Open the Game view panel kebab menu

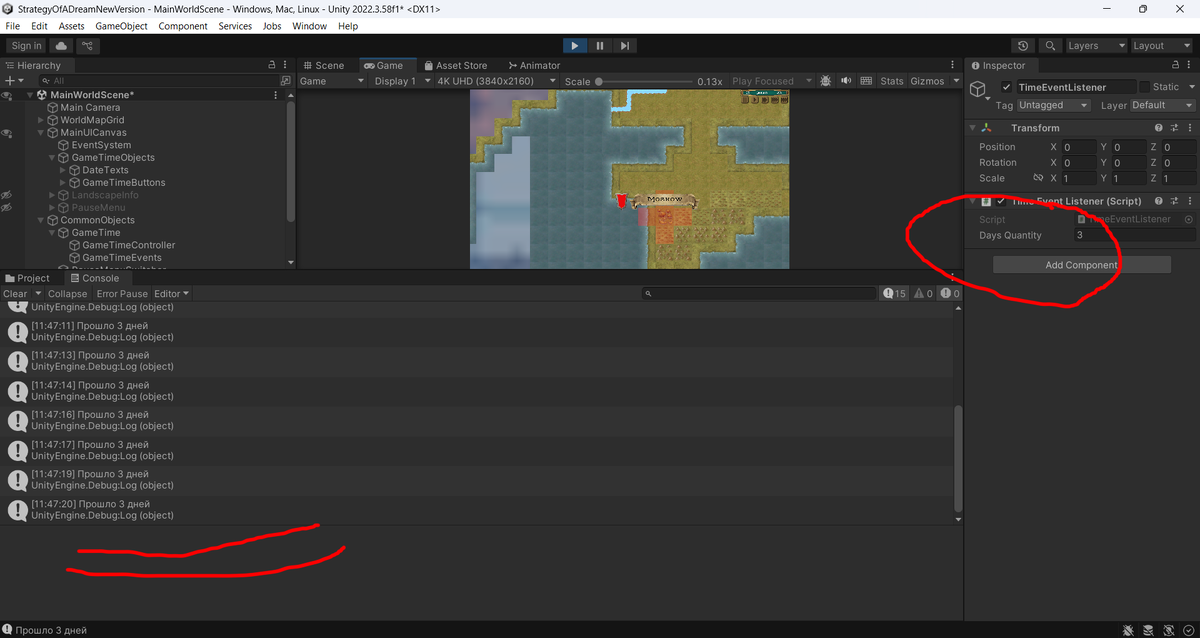tap(953, 65)
